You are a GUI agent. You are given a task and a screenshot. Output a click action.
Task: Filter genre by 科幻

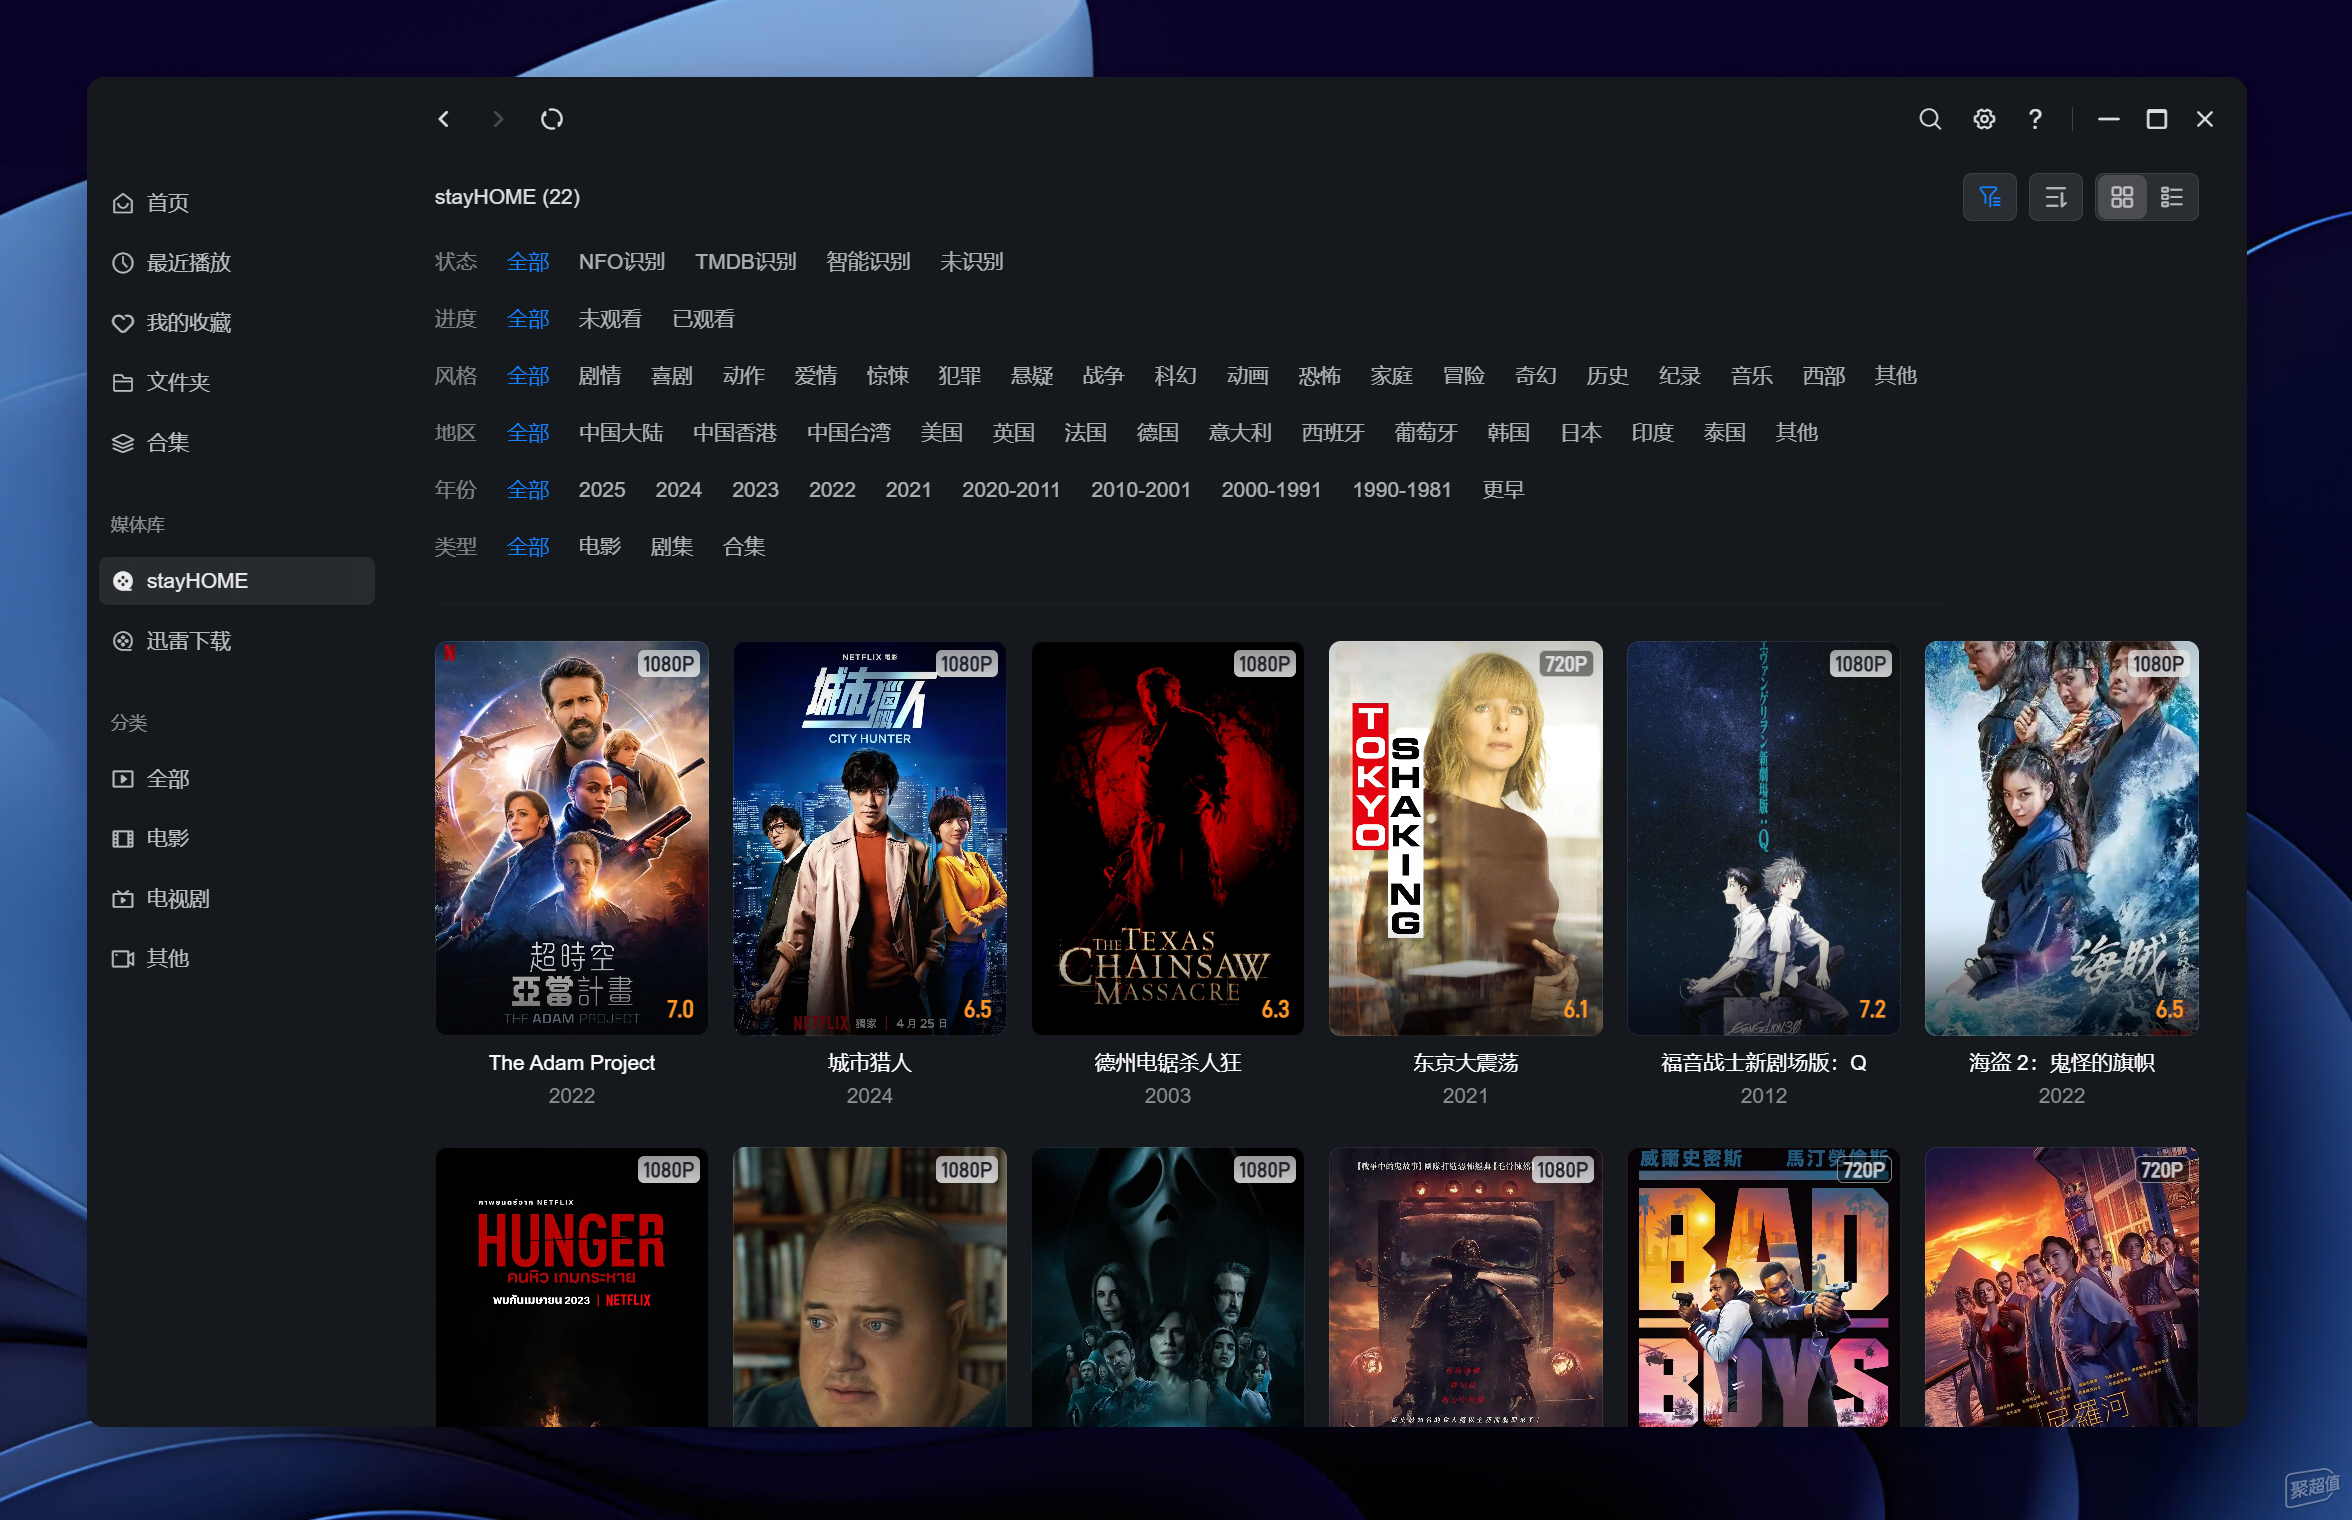coord(1176,376)
